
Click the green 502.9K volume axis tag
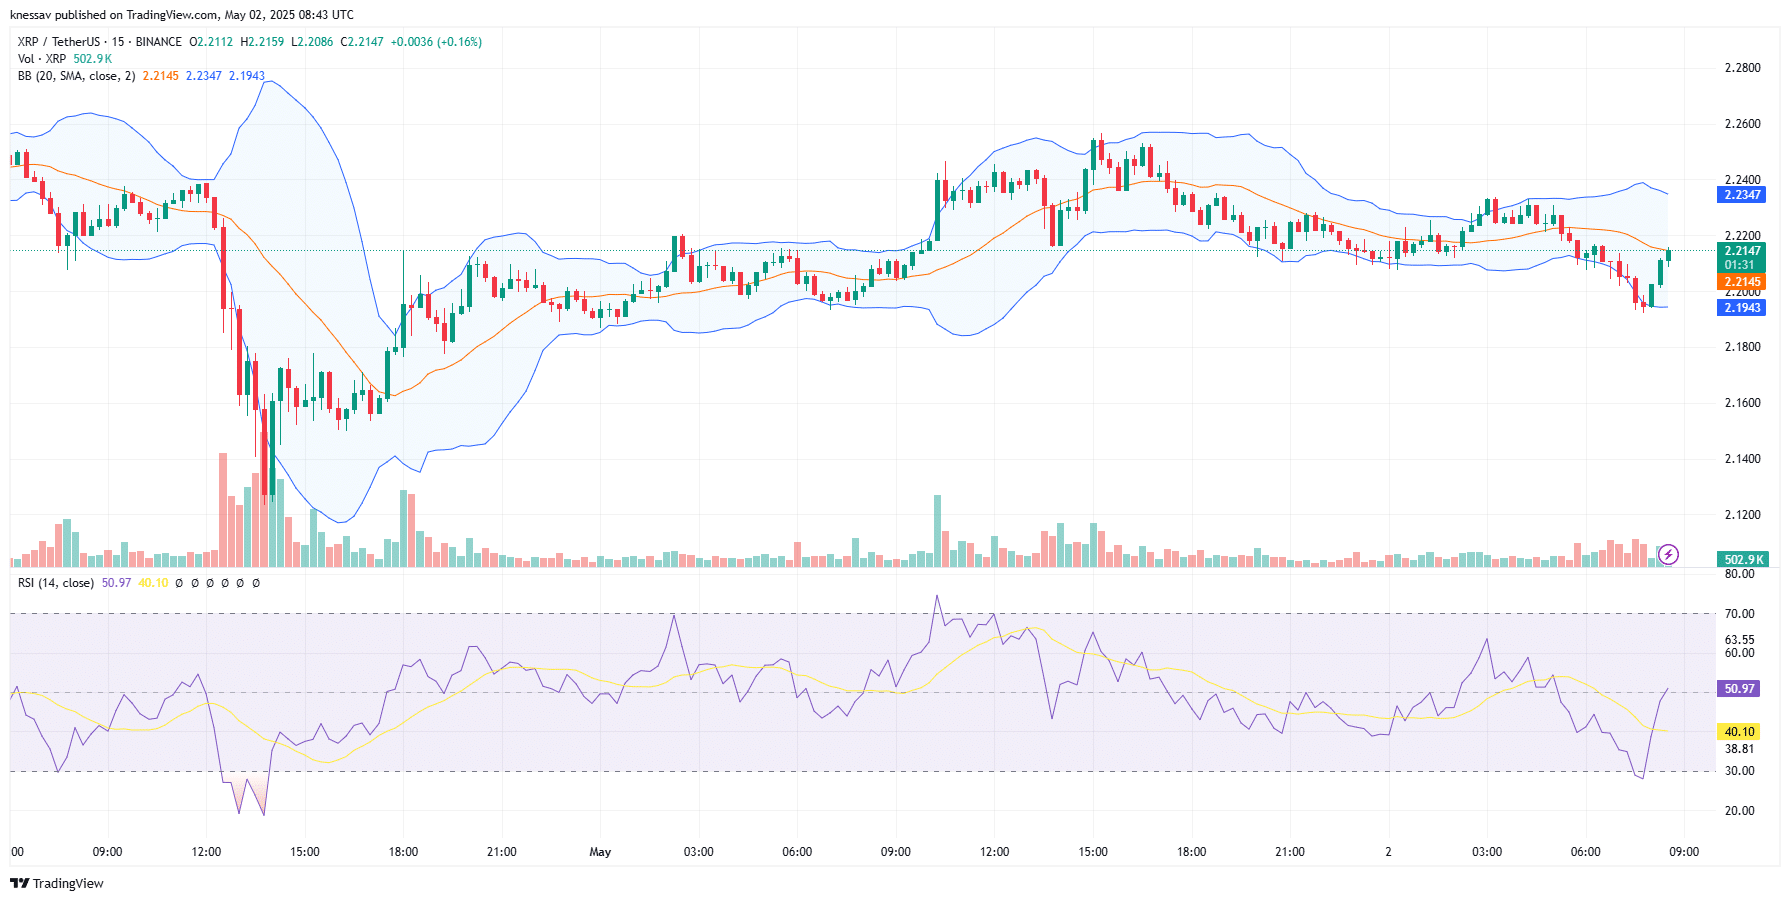pos(1743,560)
